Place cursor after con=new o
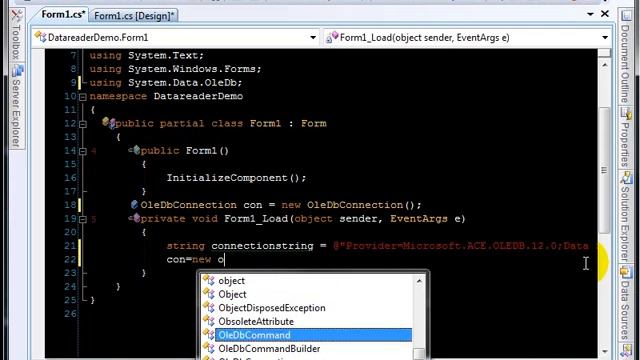Screen dimensions: 640x360 pyautogui.click(x=225, y=260)
